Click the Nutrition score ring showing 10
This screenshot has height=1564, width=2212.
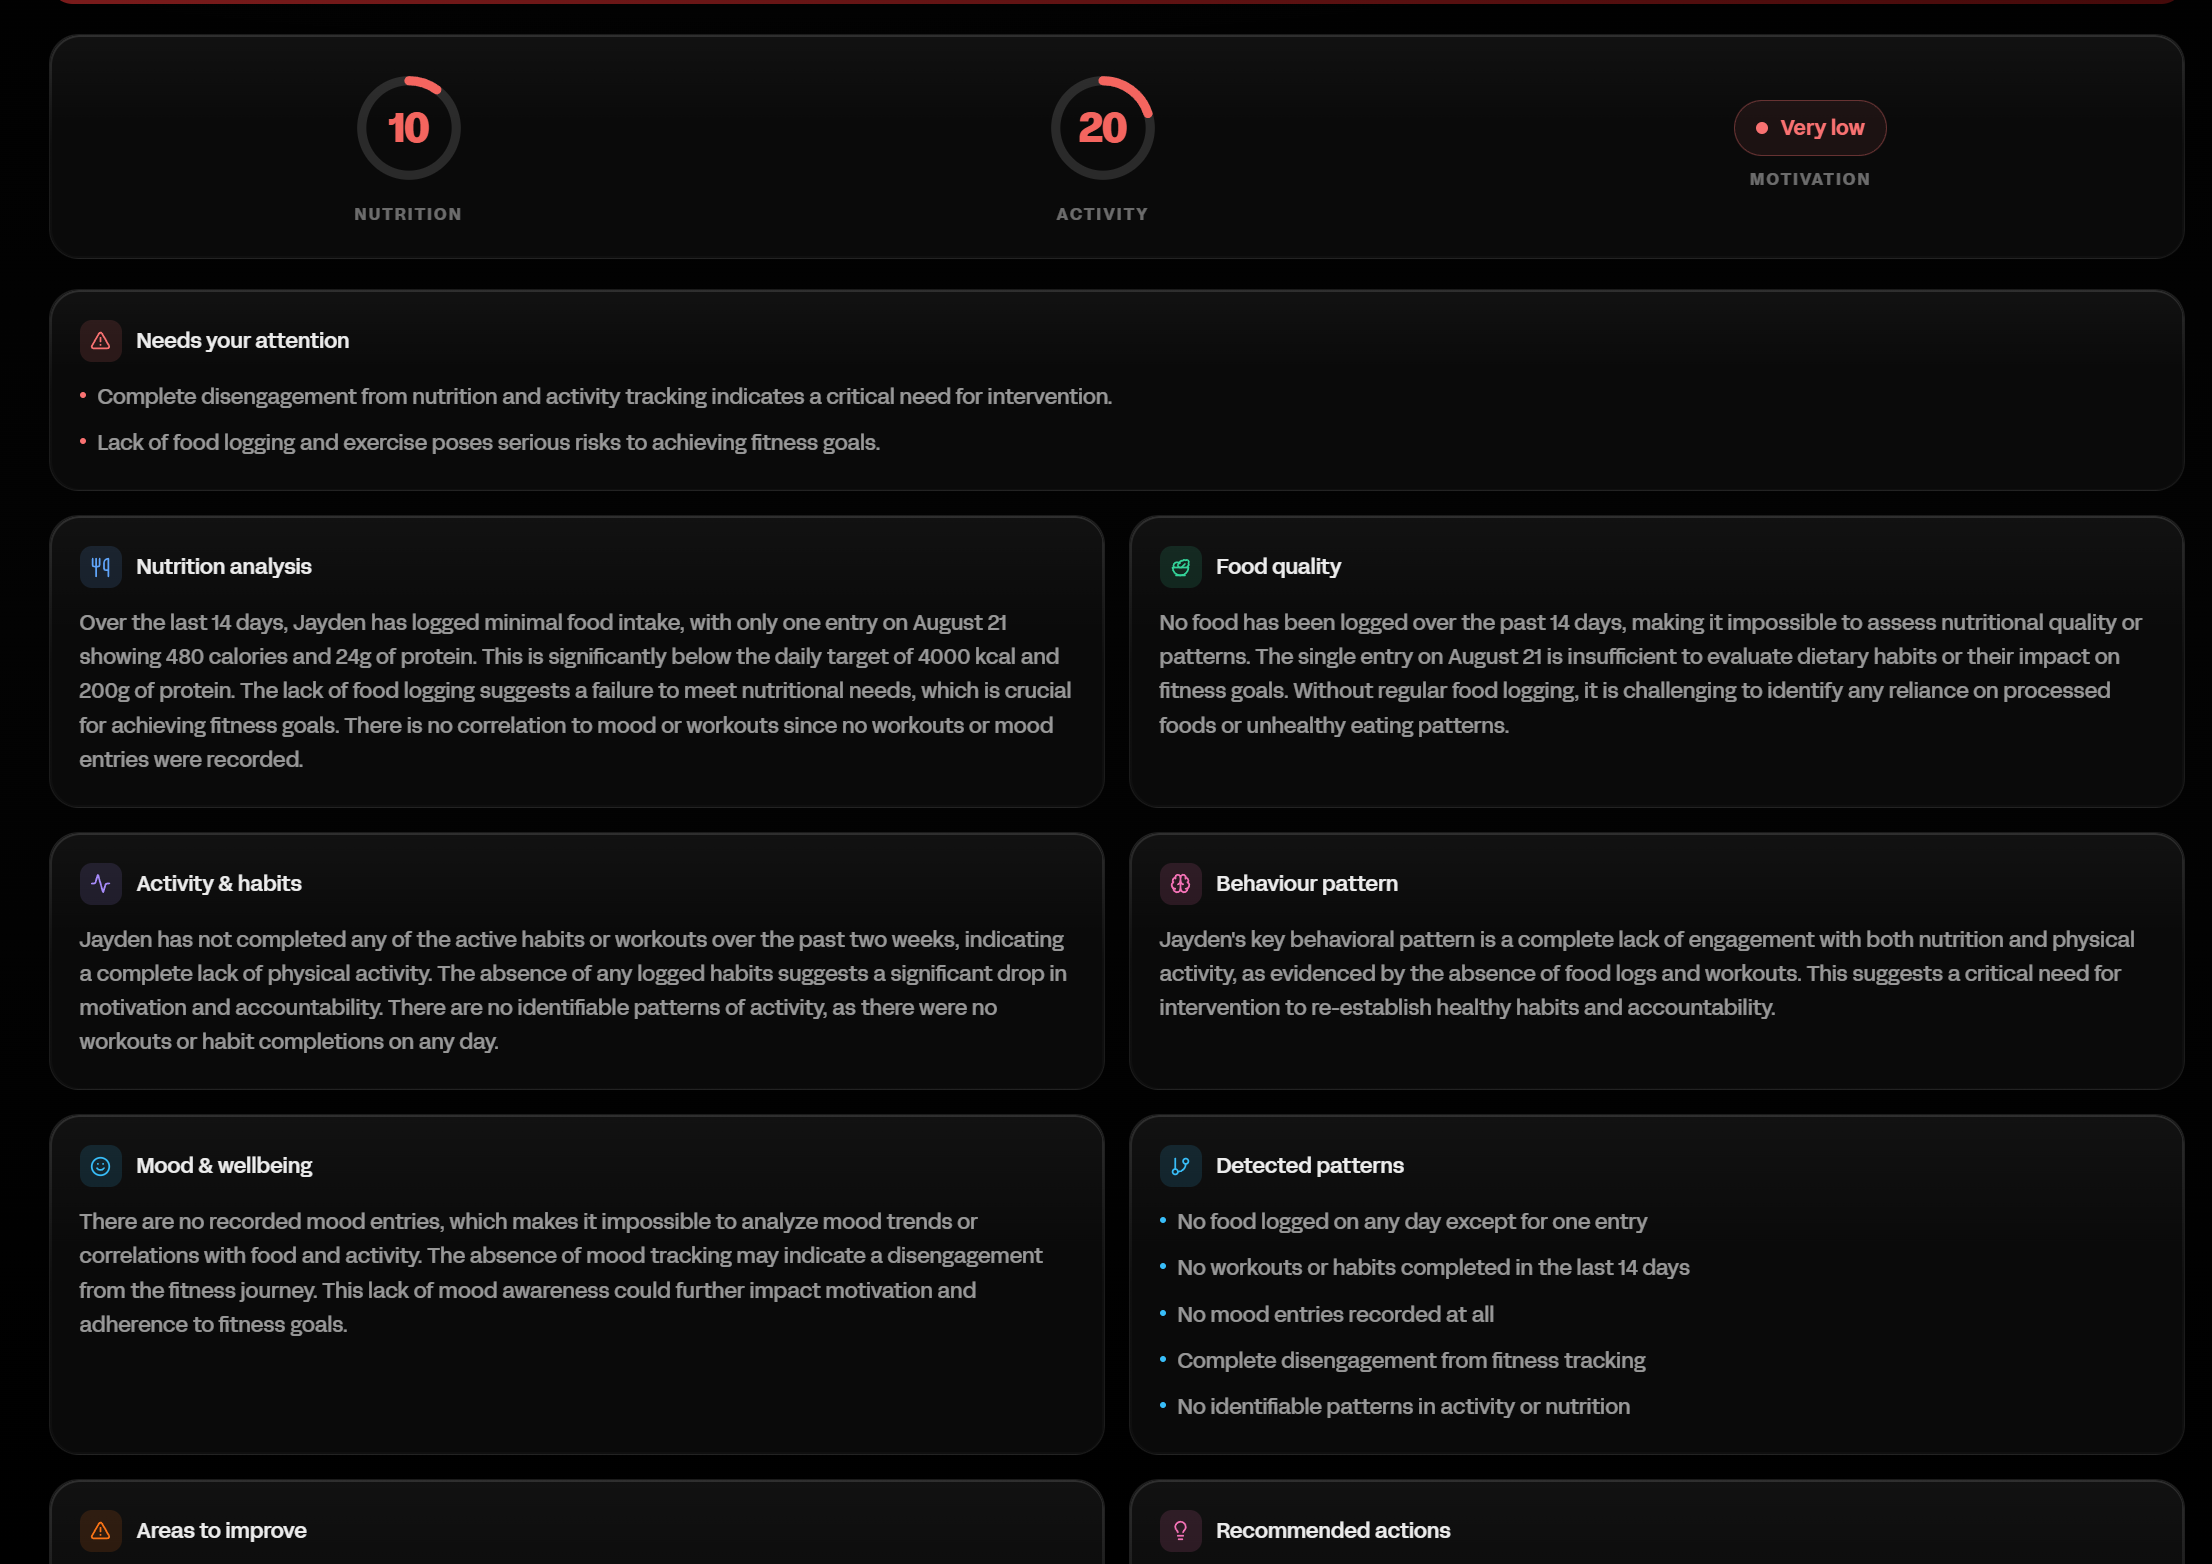[x=408, y=128]
